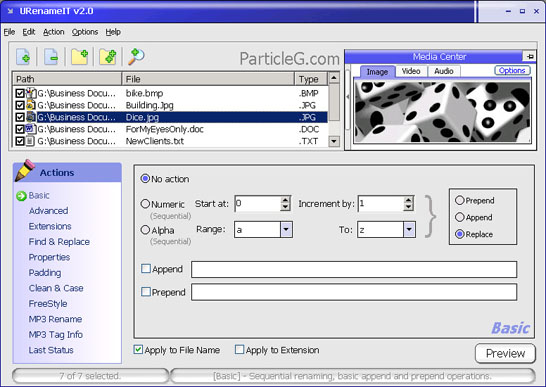Enable the Append text checkbox
The width and height of the screenshot is (546, 387).
tap(146, 269)
